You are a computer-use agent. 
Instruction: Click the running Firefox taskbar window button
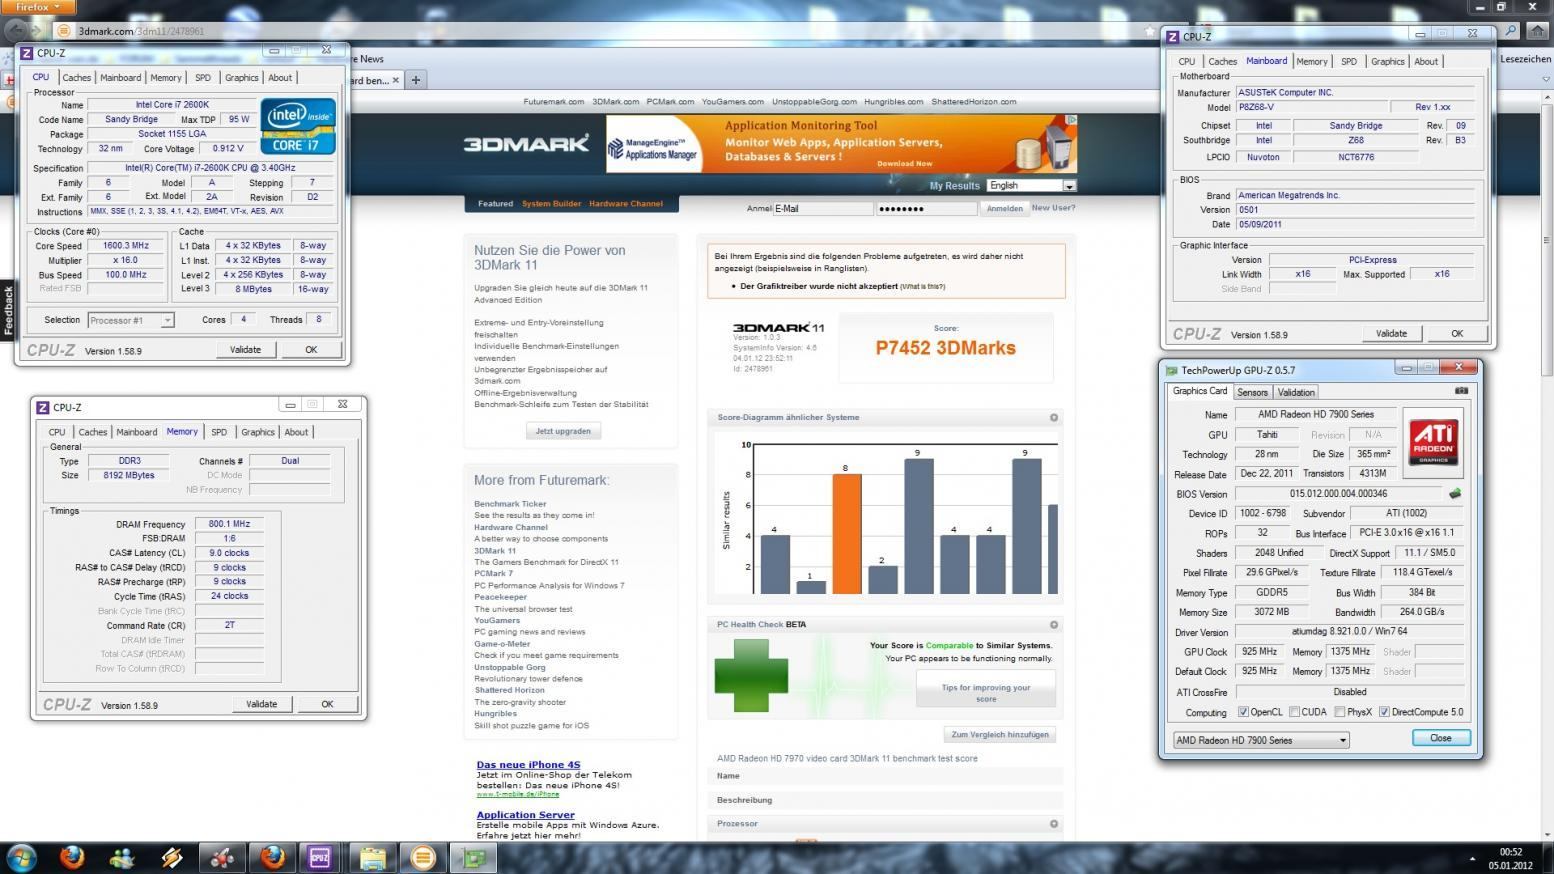tap(272, 857)
